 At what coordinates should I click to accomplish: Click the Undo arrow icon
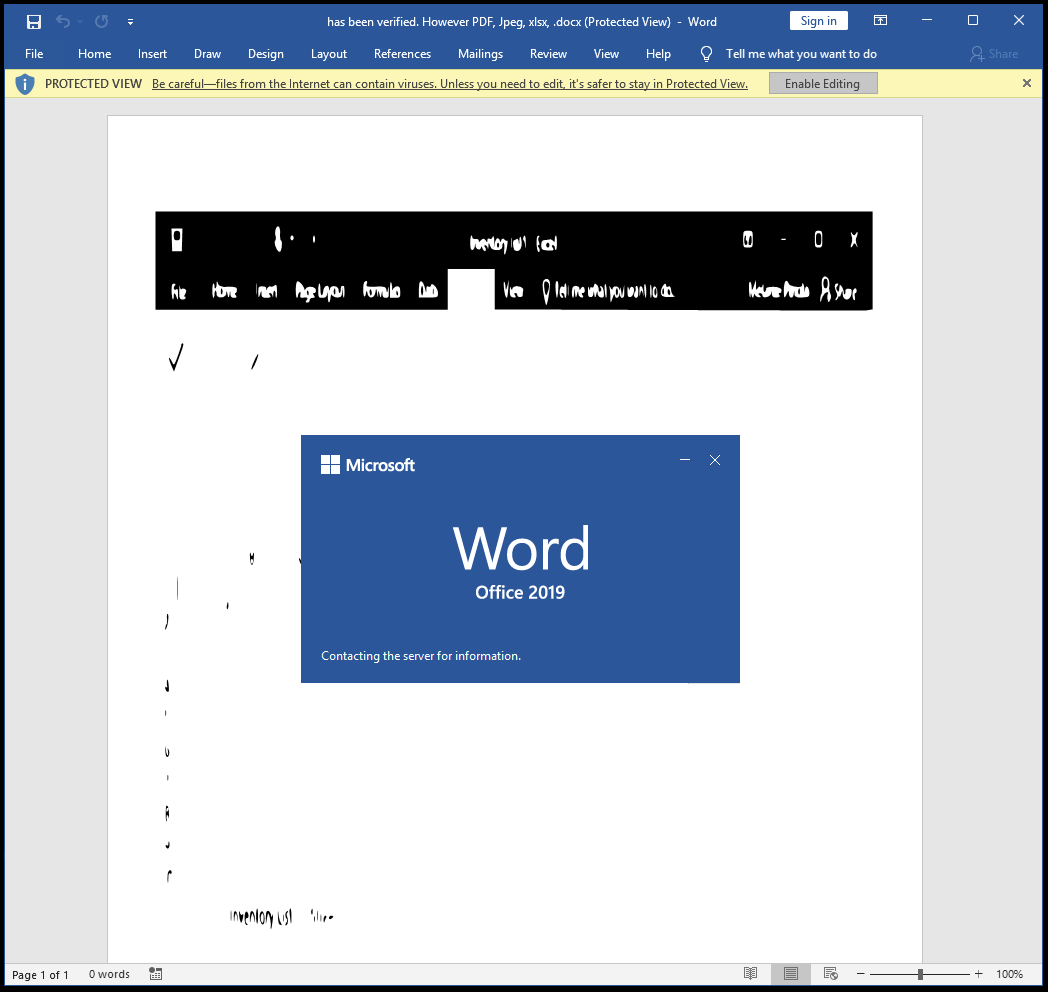(63, 22)
